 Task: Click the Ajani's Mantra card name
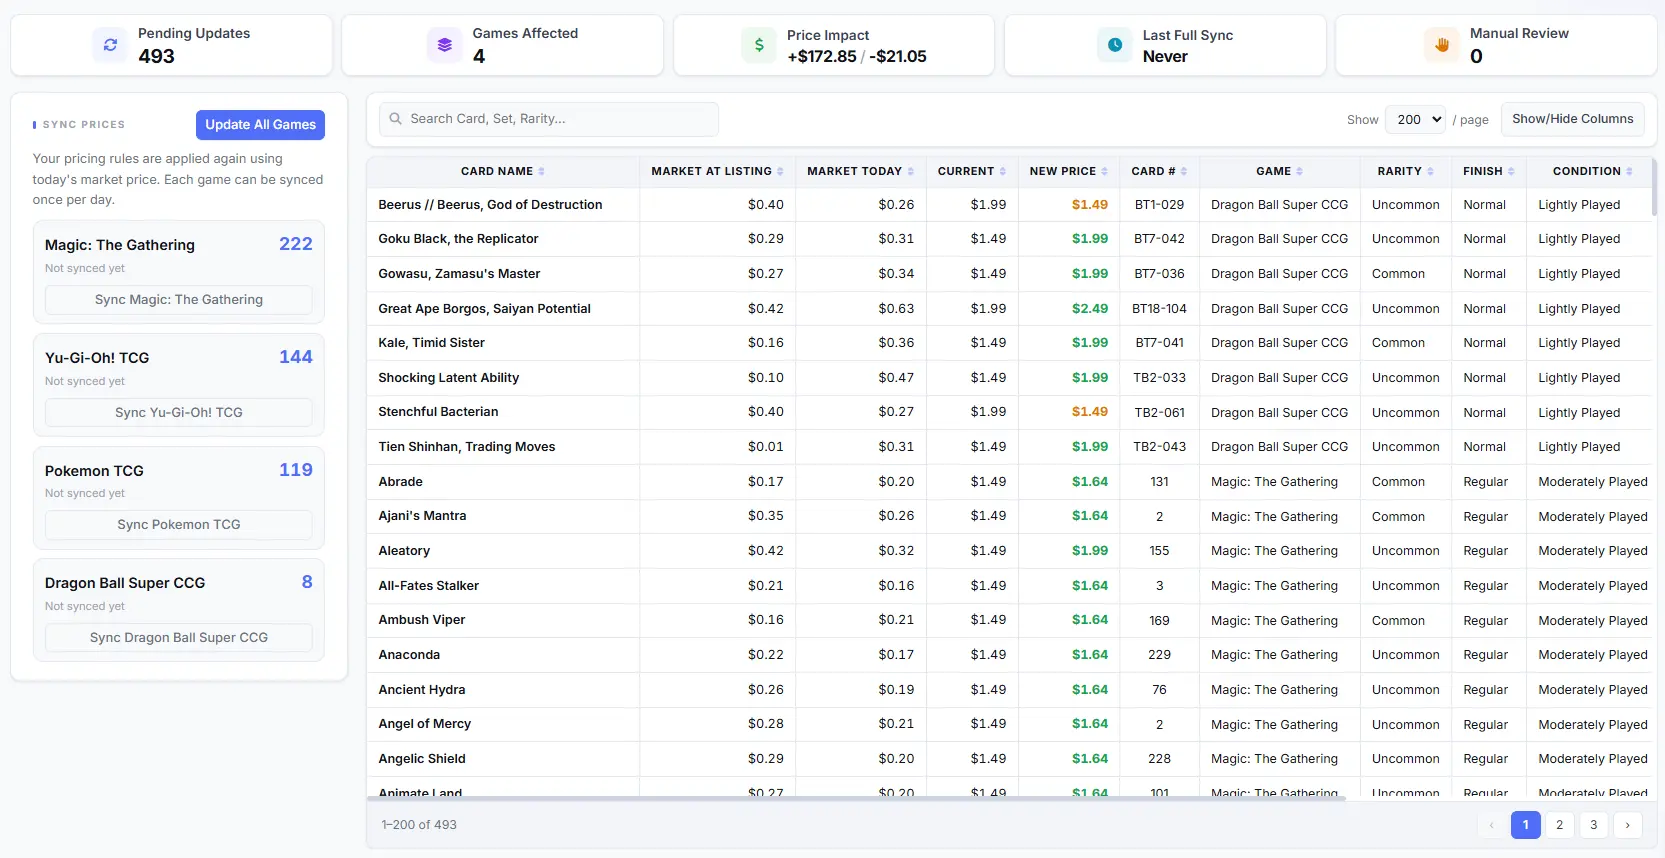pos(422,516)
